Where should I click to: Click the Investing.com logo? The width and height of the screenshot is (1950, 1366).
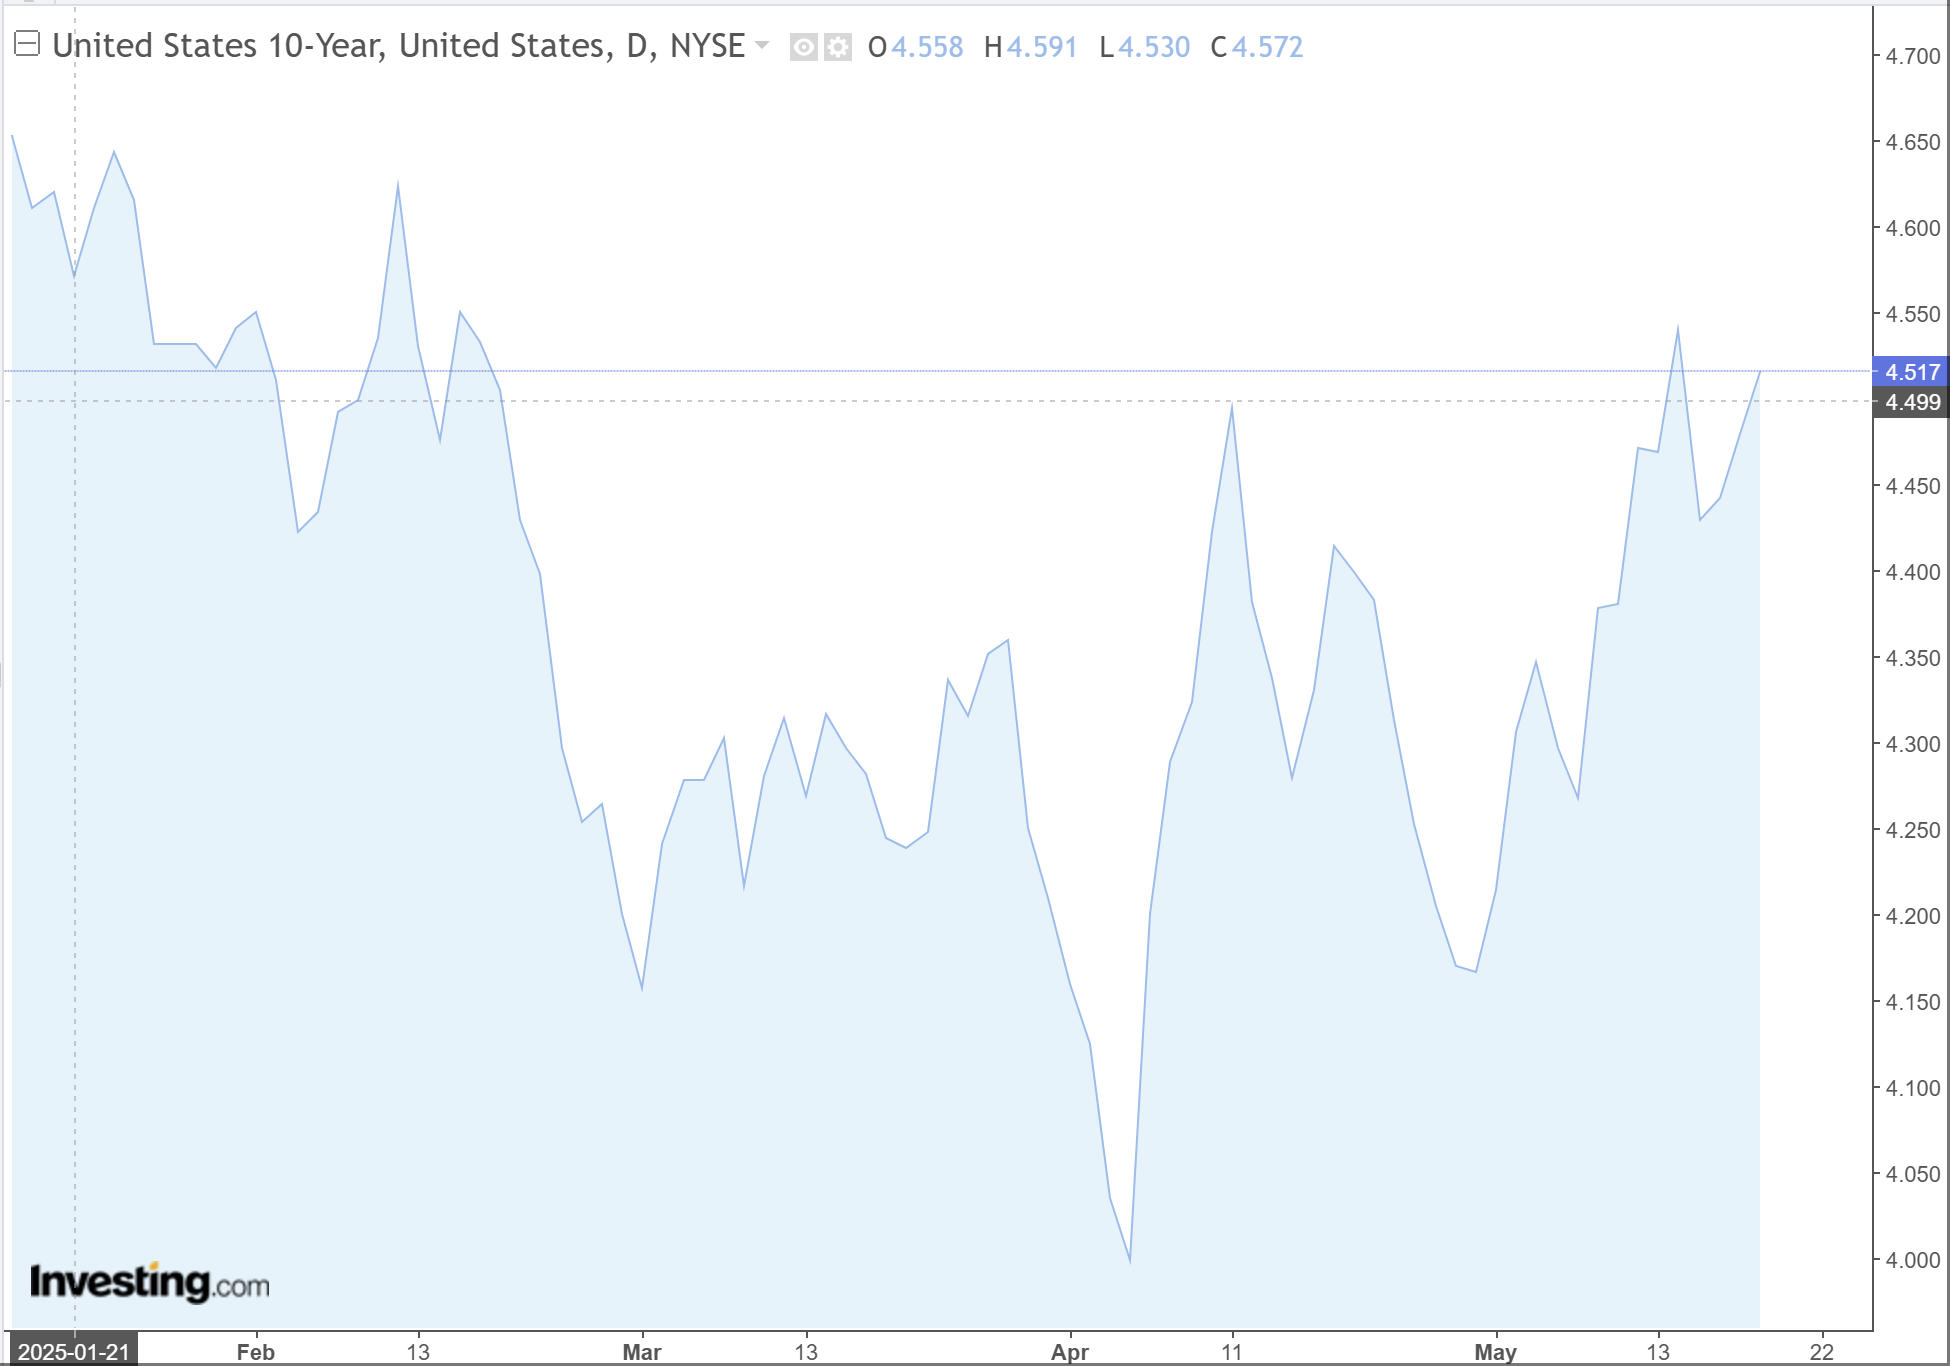[x=150, y=1282]
